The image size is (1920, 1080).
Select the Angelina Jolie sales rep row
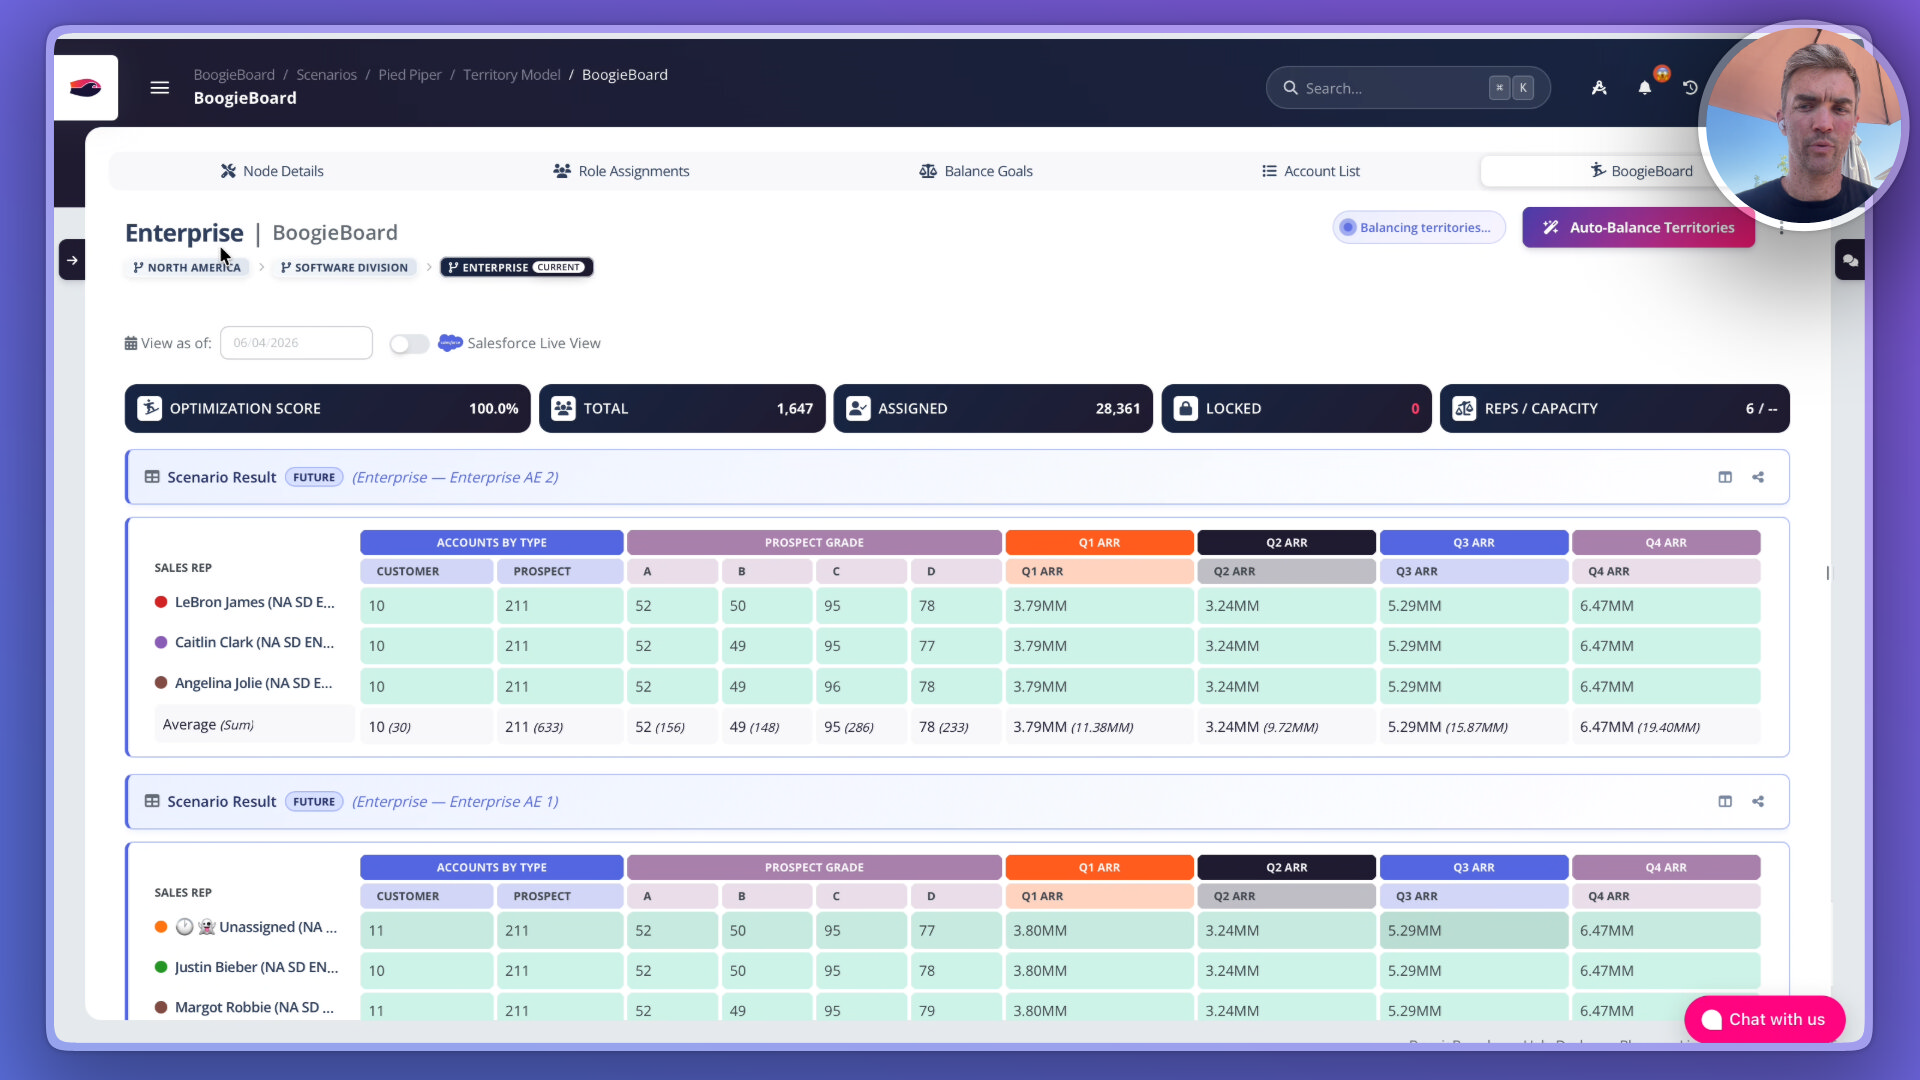(x=957, y=686)
